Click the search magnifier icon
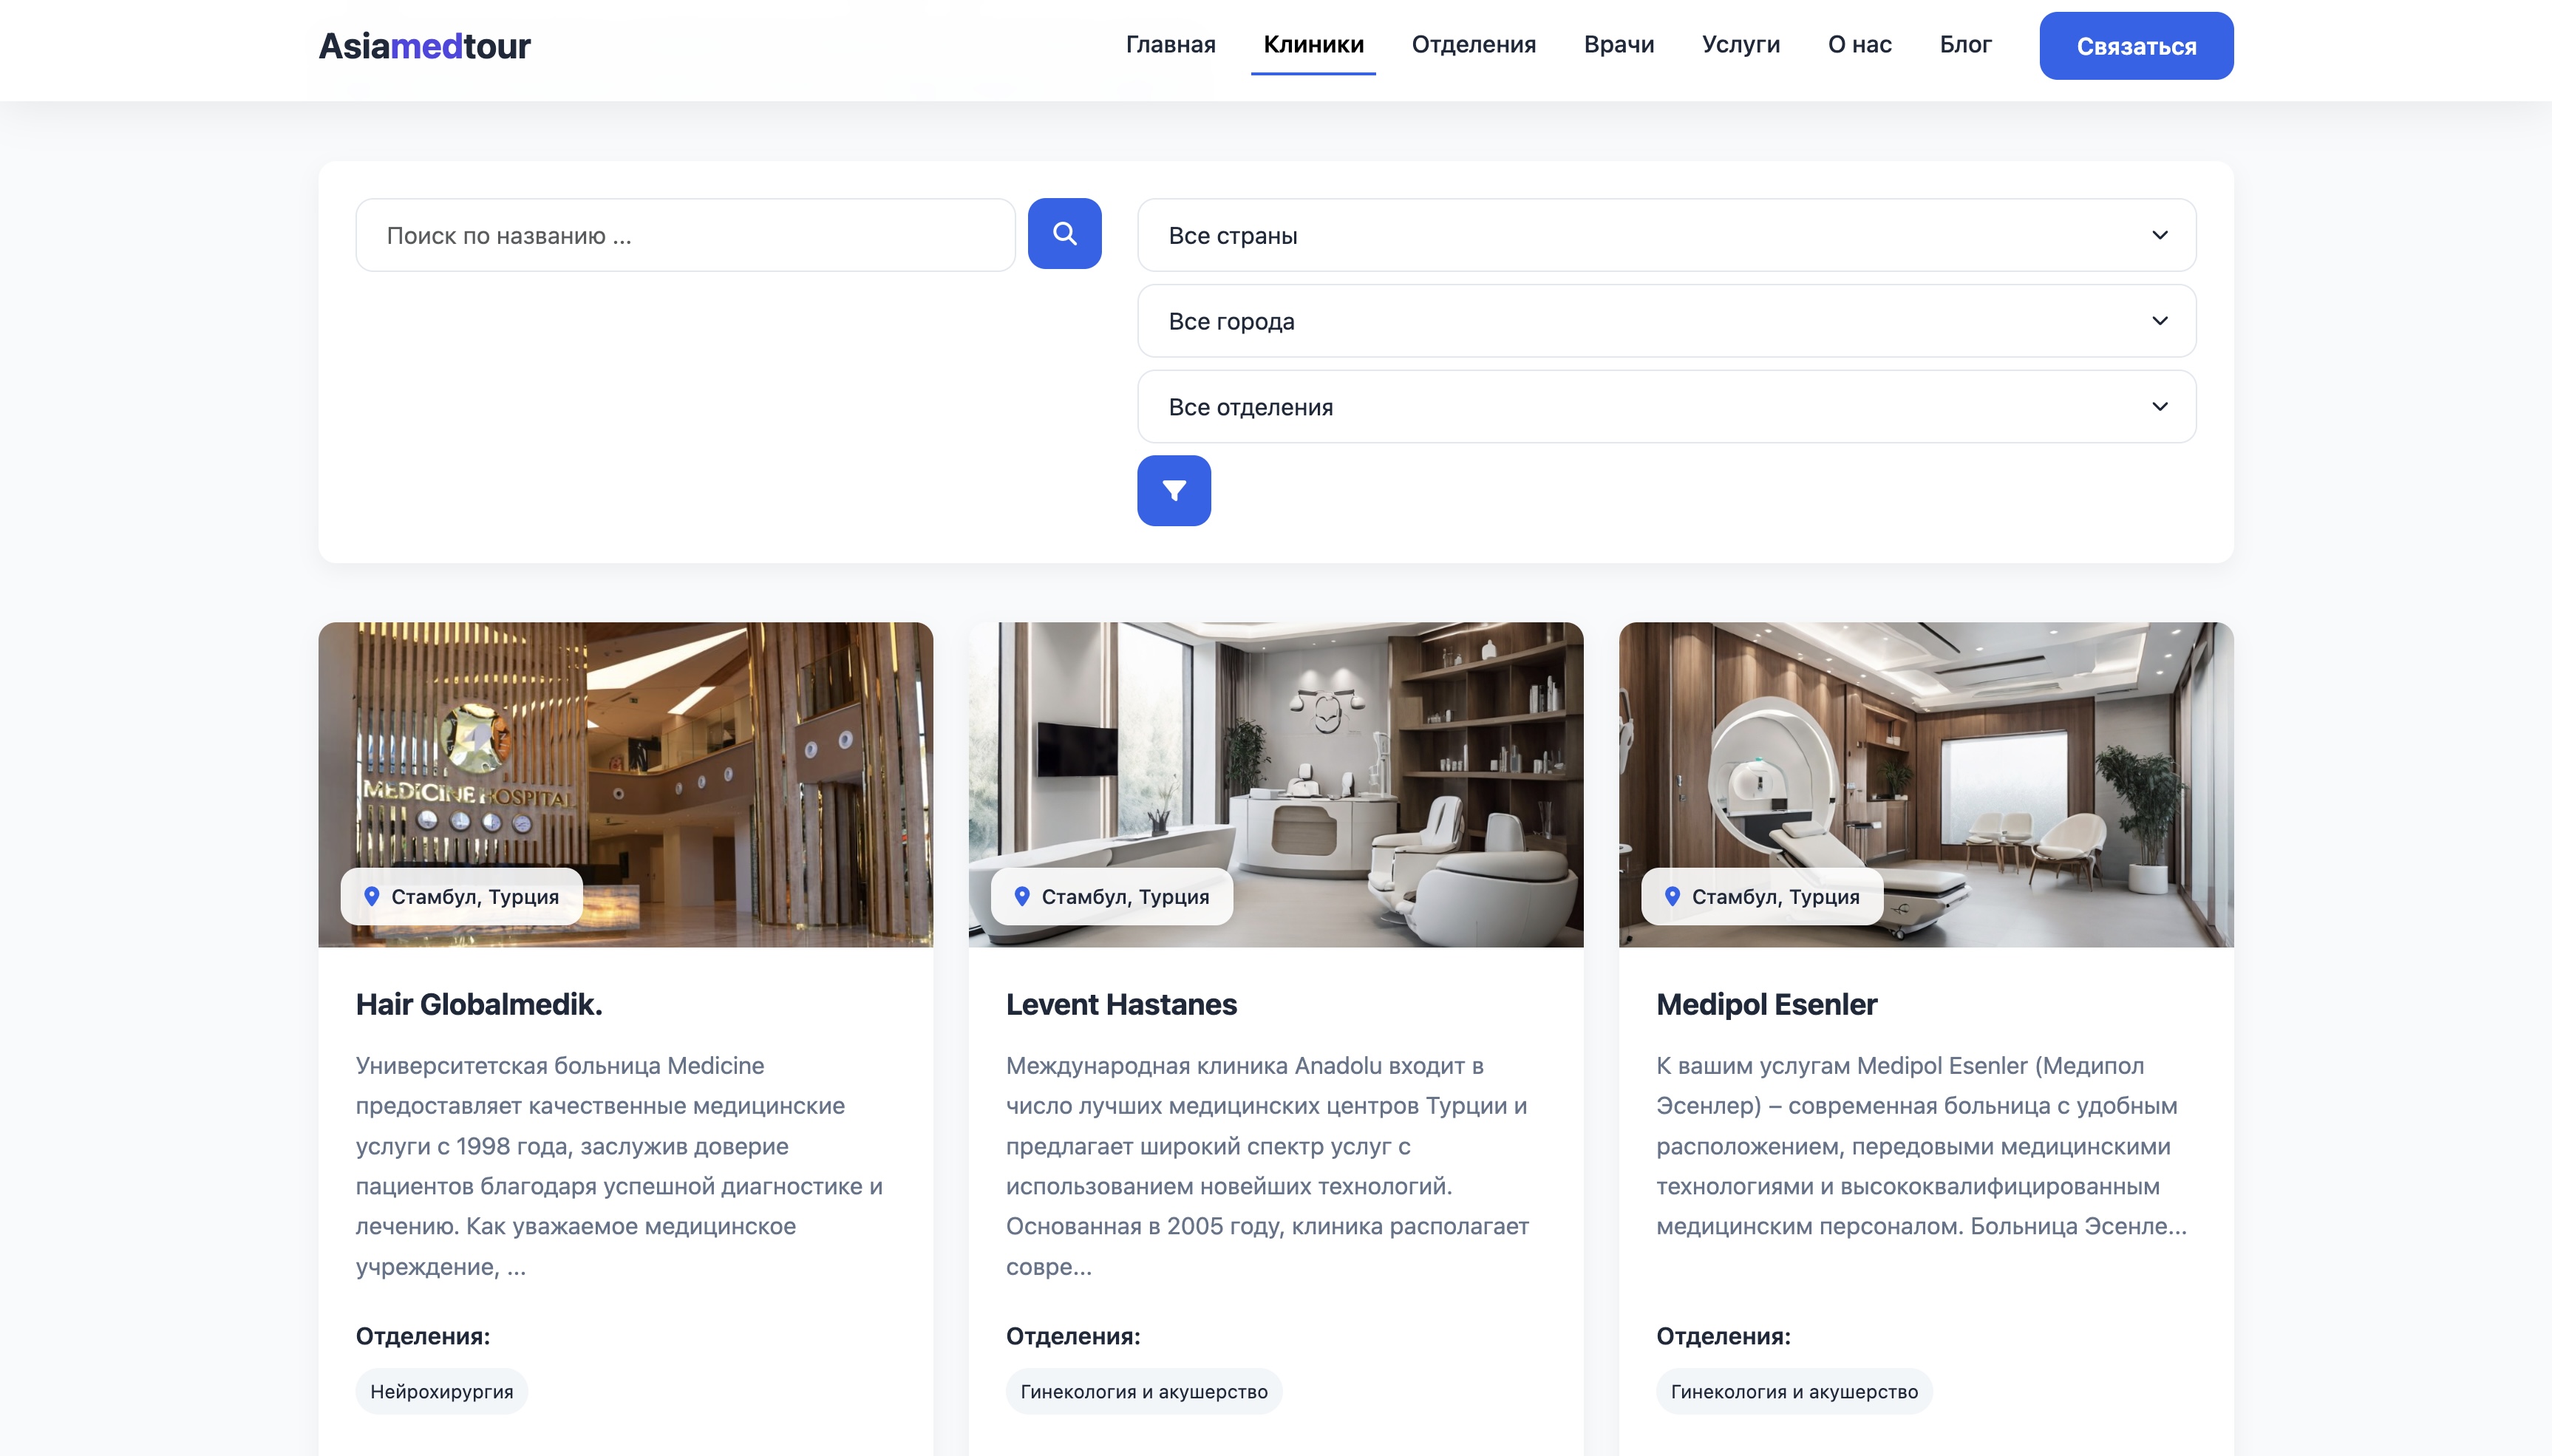The width and height of the screenshot is (2552, 1456). 1064,233
